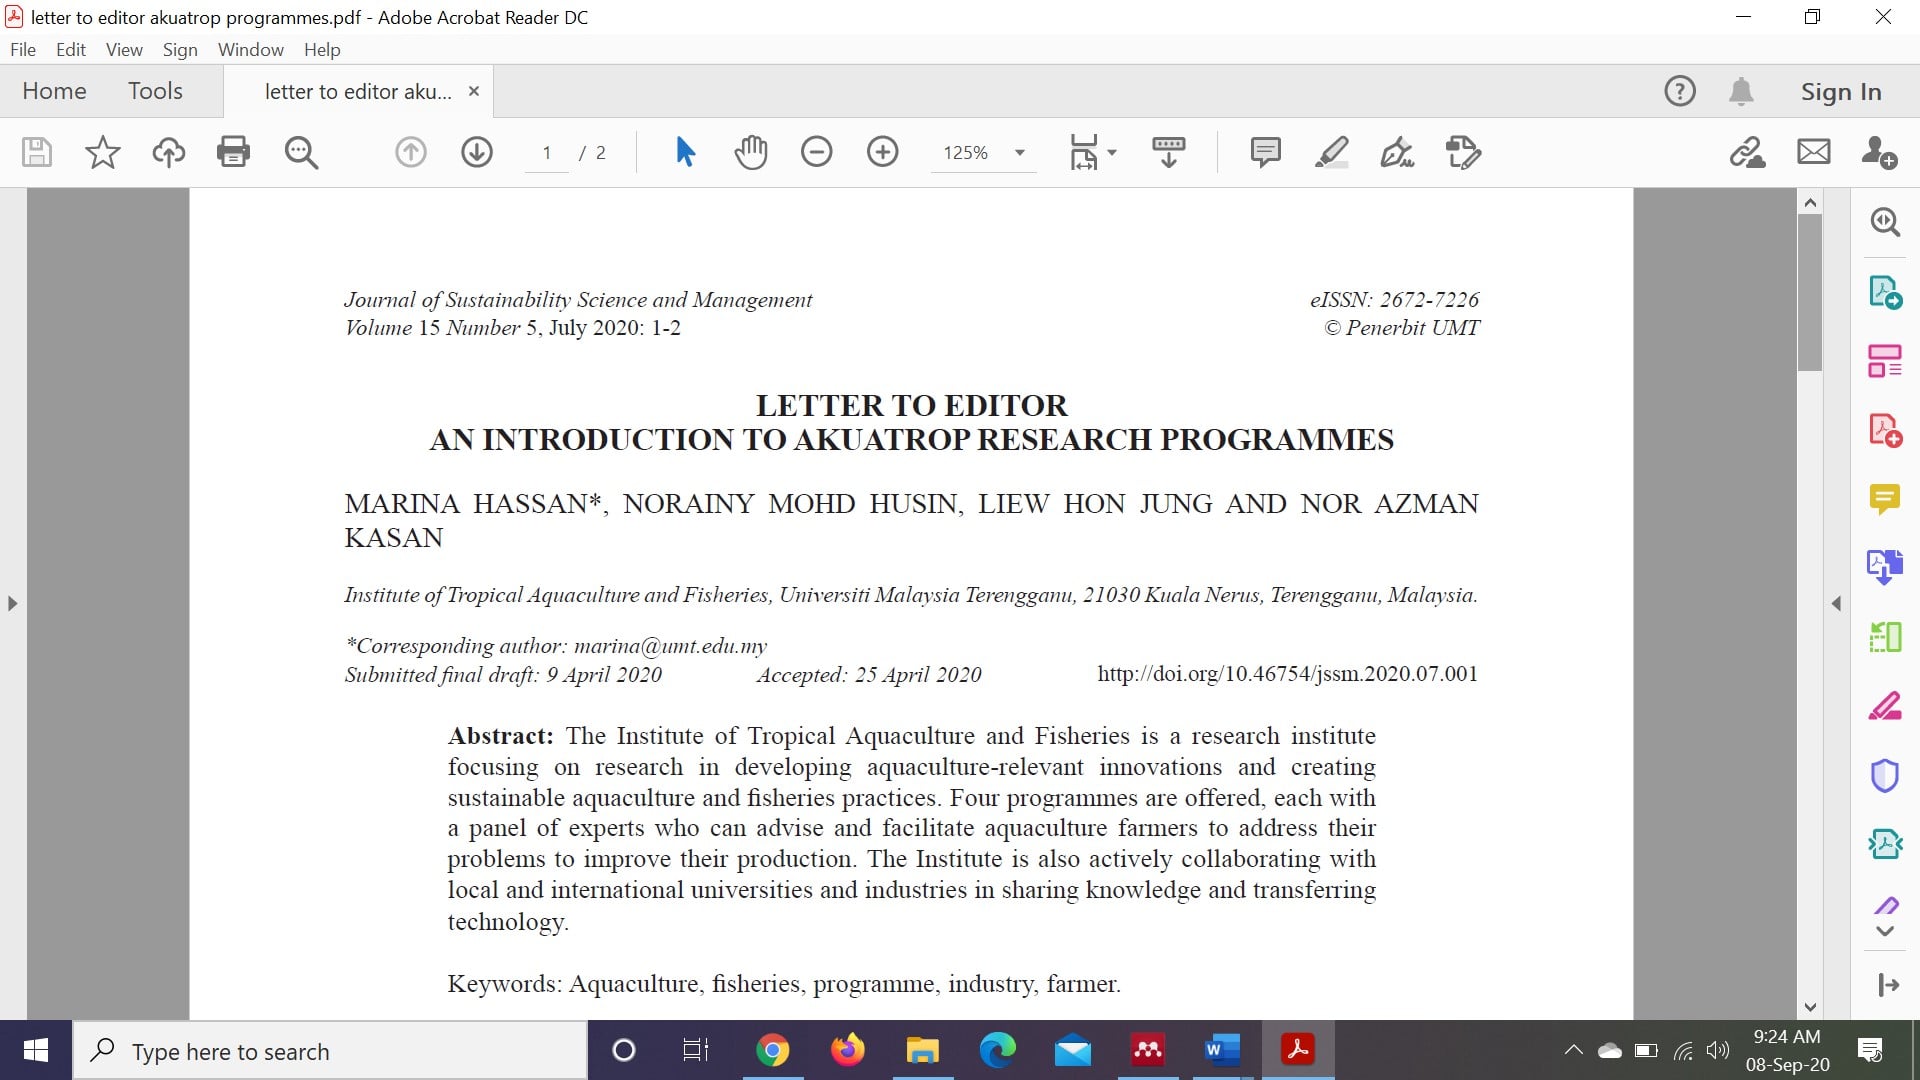Toggle the Selection arrow tool
1920x1080 pixels.
click(x=685, y=152)
